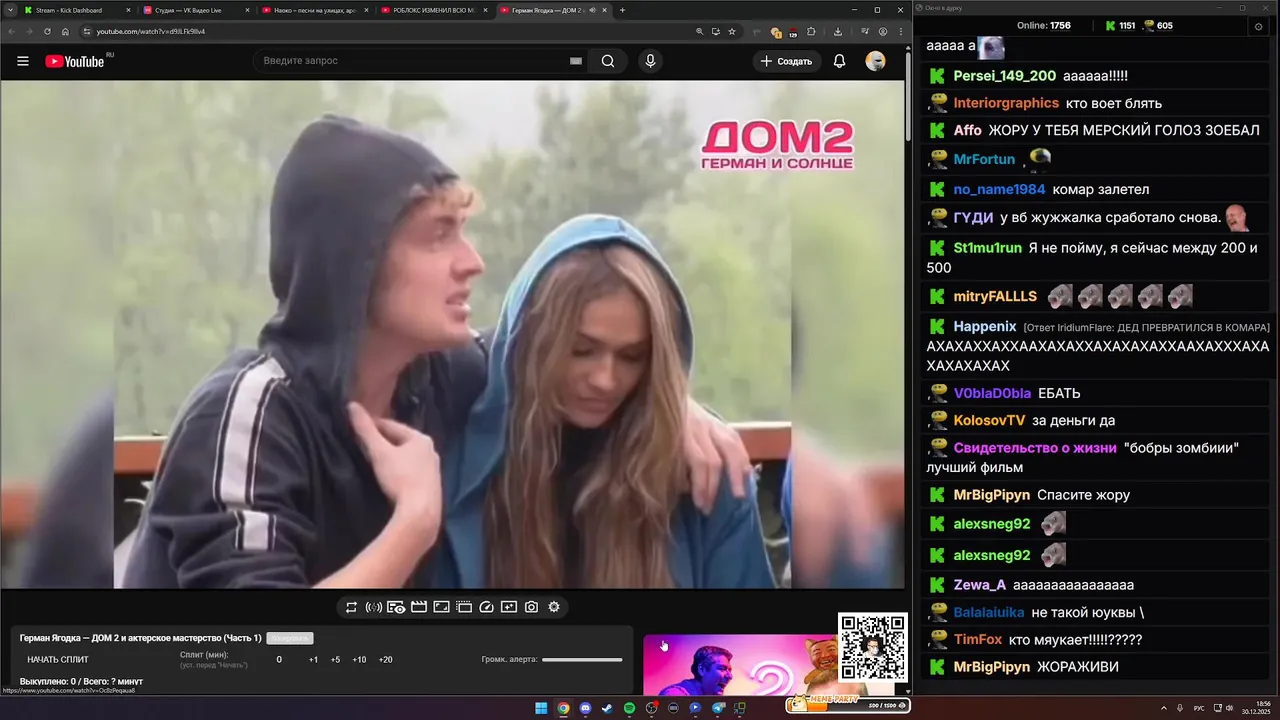The width and height of the screenshot is (1280, 720).
Task: Add +10 minutes to the split
Action: [x=359, y=659]
